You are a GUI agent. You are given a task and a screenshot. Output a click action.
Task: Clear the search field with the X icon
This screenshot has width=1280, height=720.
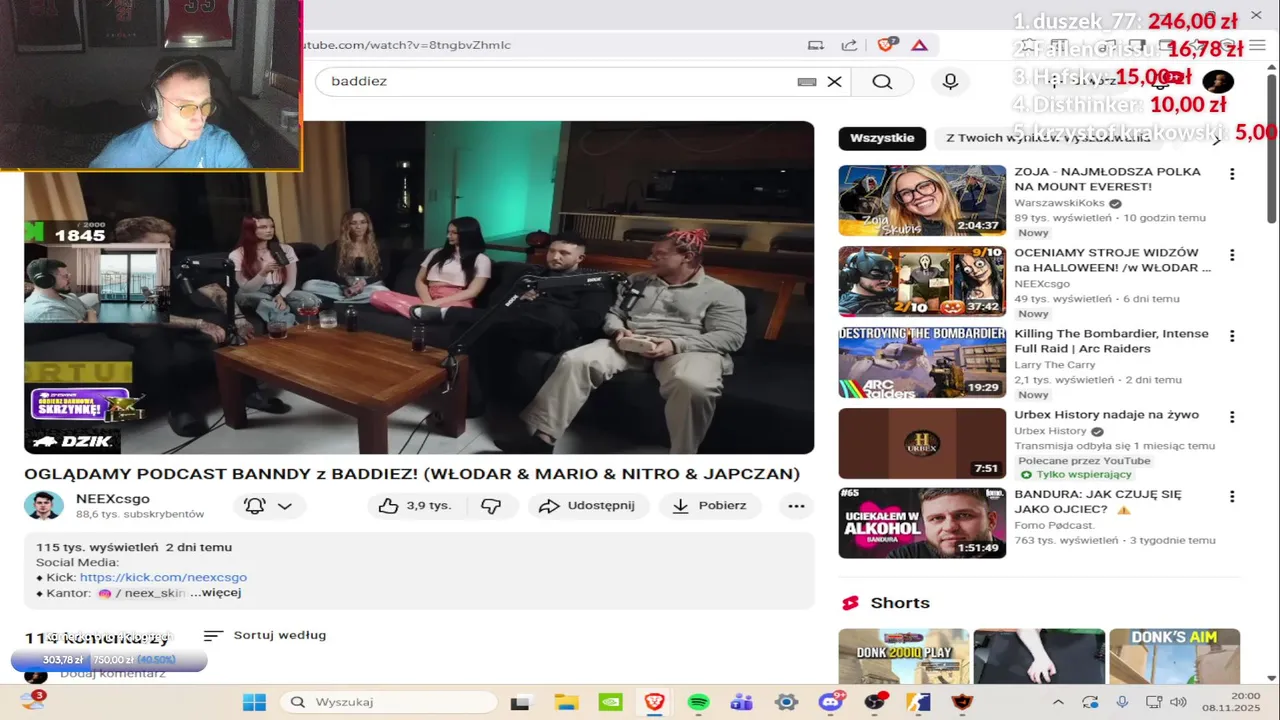pyautogui.click(x=834, y=82)
